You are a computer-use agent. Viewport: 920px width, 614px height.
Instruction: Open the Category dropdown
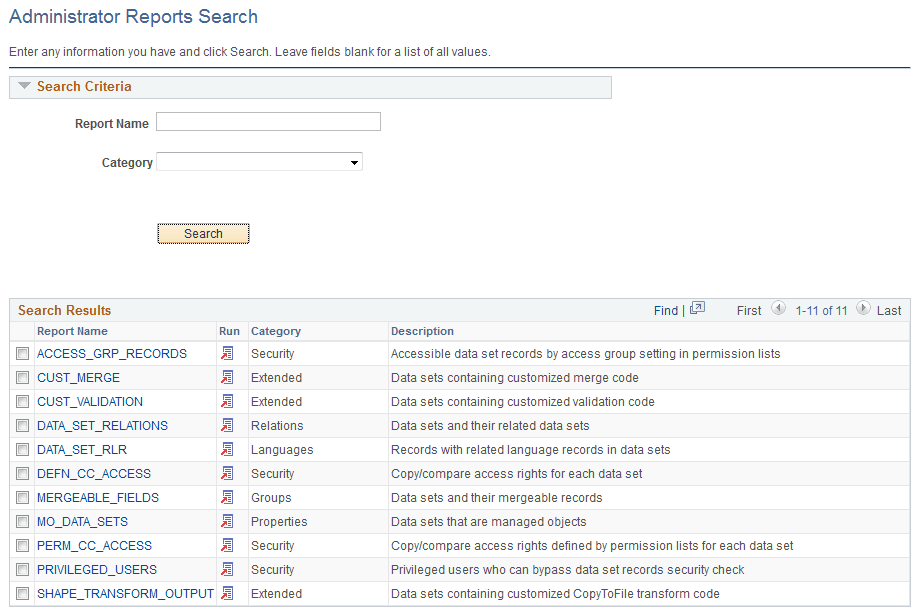tap(353, 161)
